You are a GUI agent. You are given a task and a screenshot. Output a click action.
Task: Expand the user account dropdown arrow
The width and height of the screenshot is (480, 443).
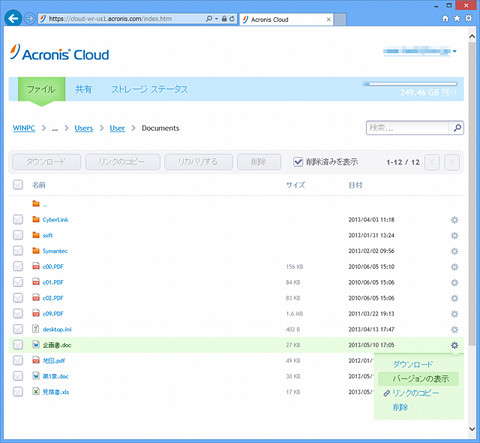tap(455, 51)
